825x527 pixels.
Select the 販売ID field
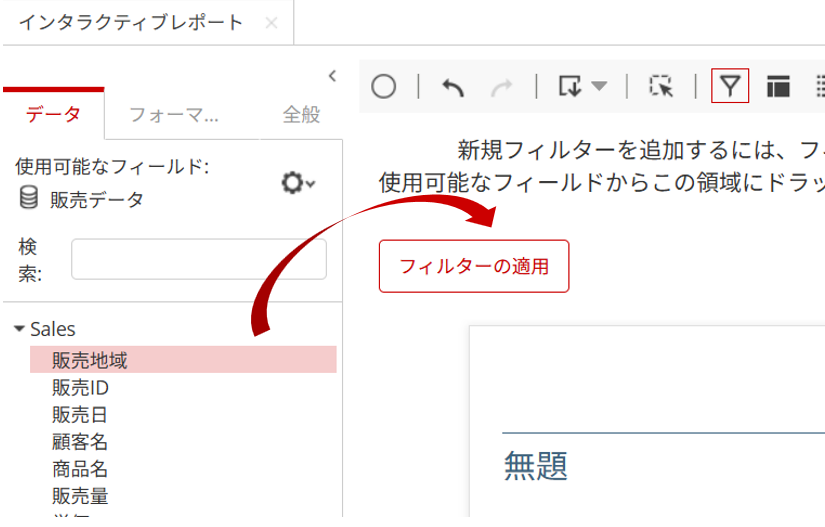click(80, 388)
